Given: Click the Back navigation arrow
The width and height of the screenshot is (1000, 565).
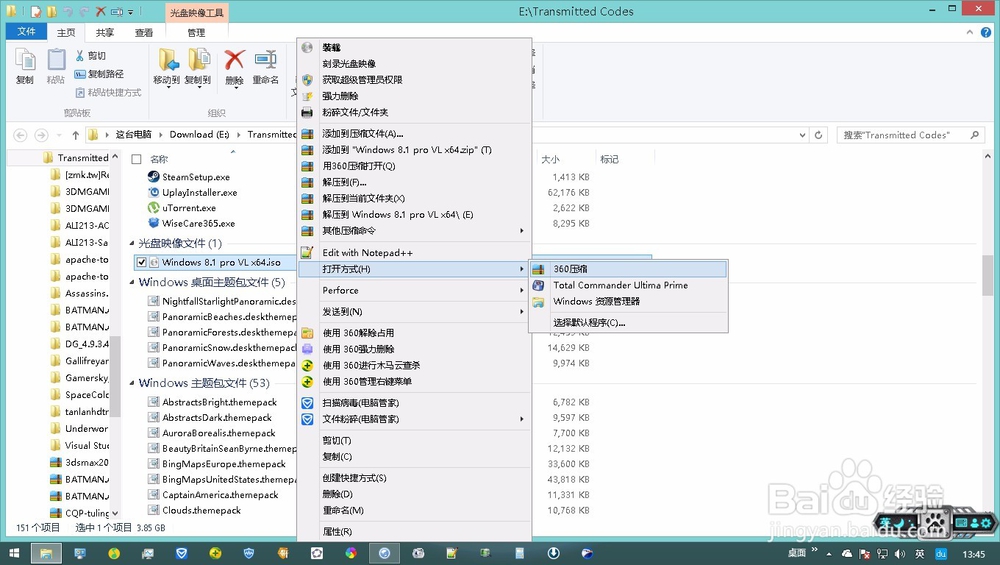Looking at the screenshot, I should click(x=20, y=135).
